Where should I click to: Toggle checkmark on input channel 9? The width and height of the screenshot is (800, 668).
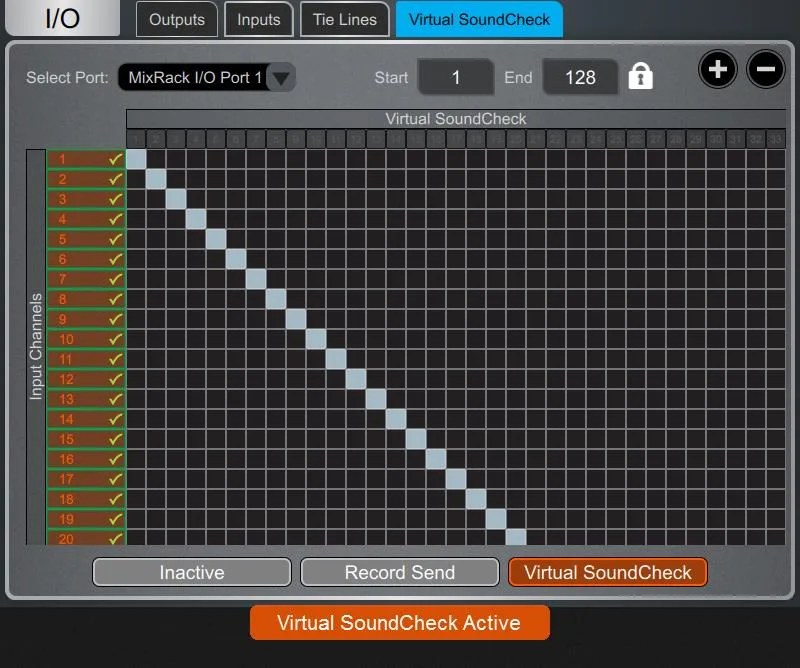click(x=116, y=319)
